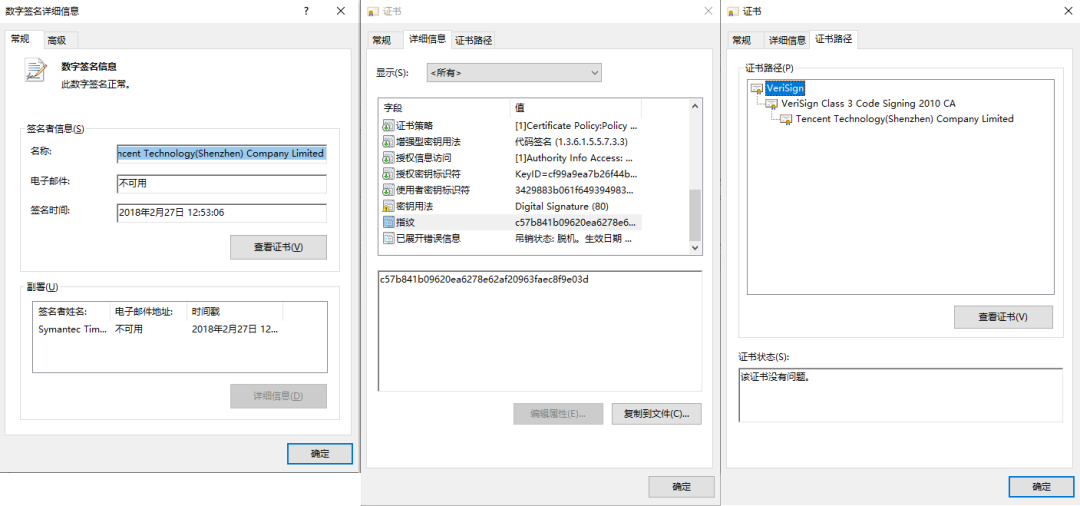This screenshot has height=506, width=1080.
Task: Click the 电子邮件 field
Action: 222,184
